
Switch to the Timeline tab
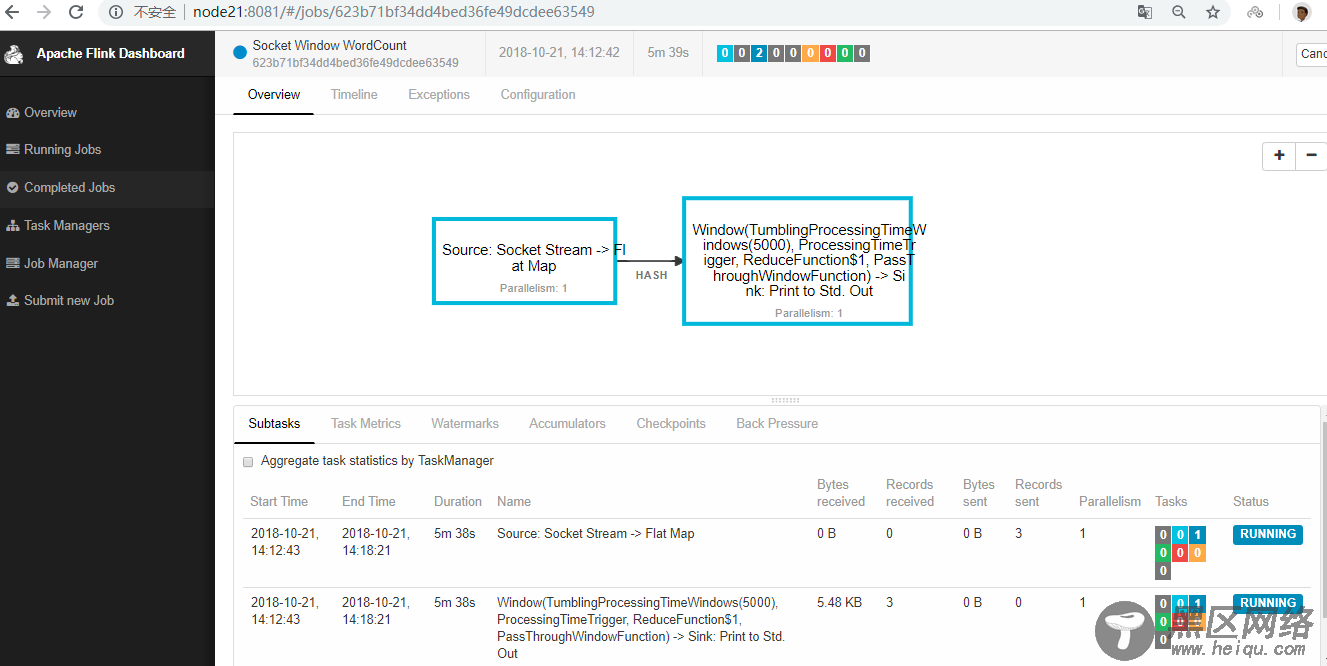coord(354,95)
